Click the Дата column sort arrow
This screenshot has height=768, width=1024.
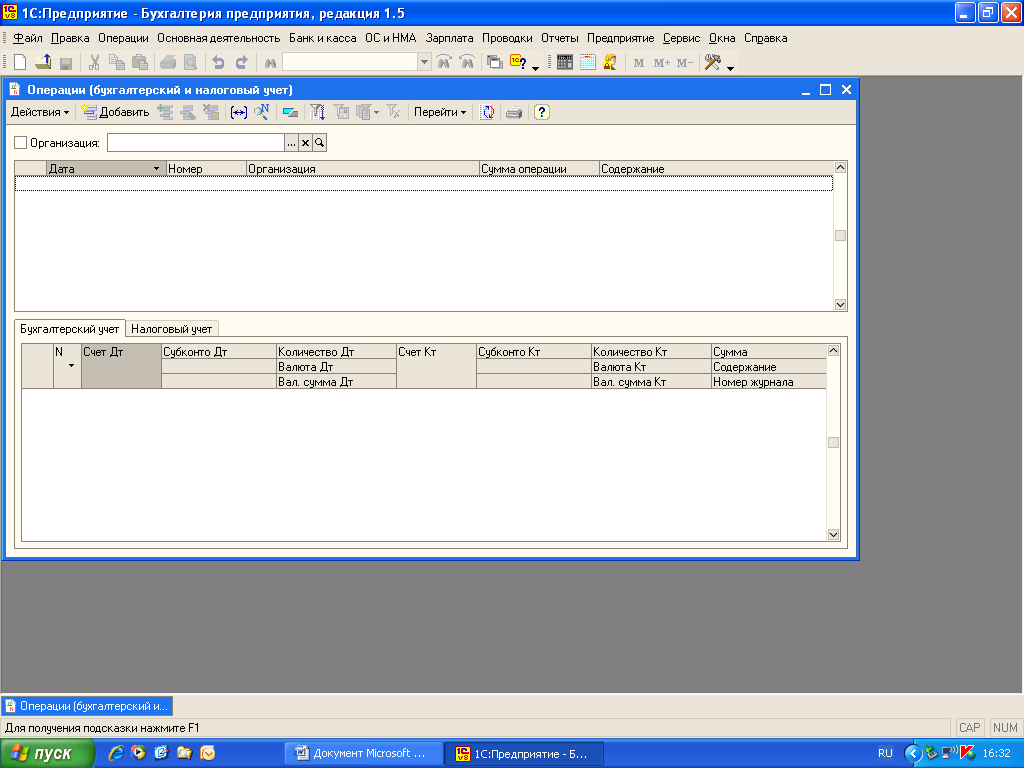156,168
